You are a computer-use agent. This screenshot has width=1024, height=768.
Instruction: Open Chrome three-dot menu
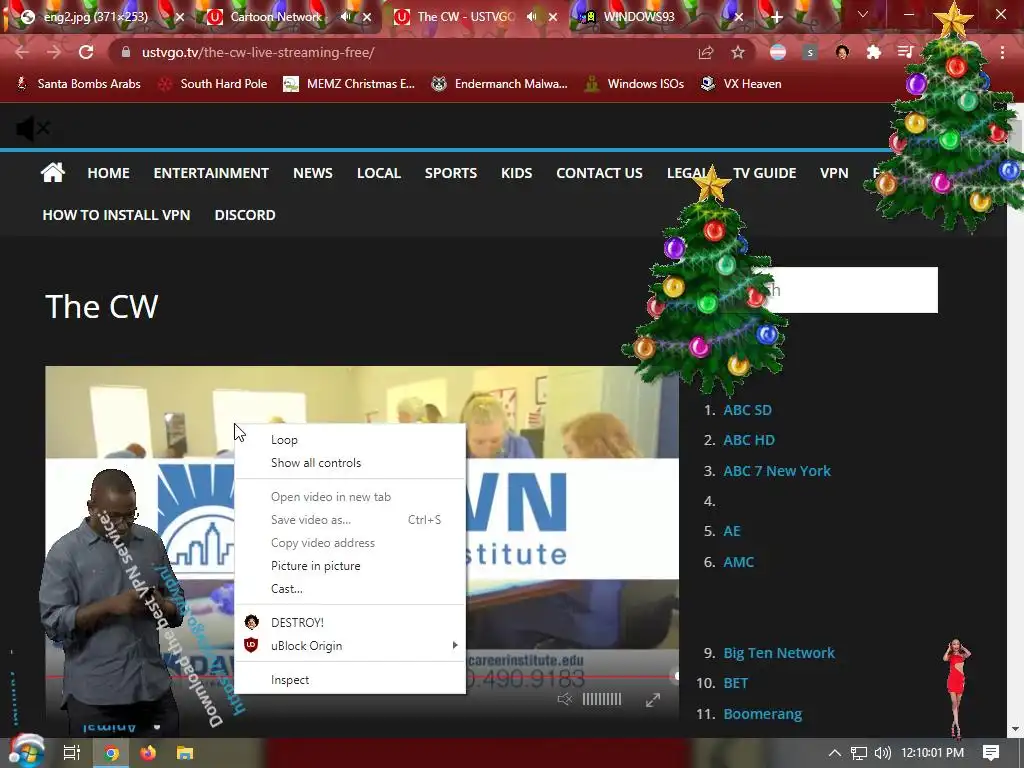pyautogui.click(x=1002, y=52)
